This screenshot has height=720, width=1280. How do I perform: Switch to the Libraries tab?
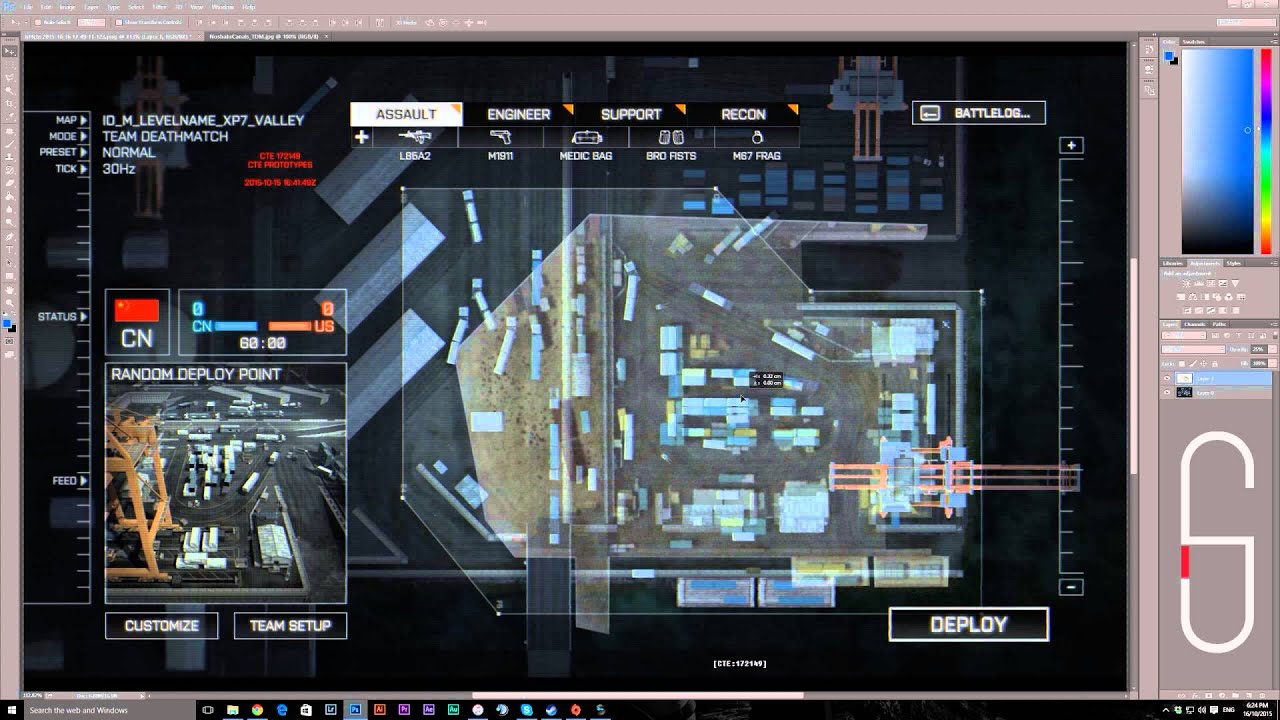point(1172,263)
